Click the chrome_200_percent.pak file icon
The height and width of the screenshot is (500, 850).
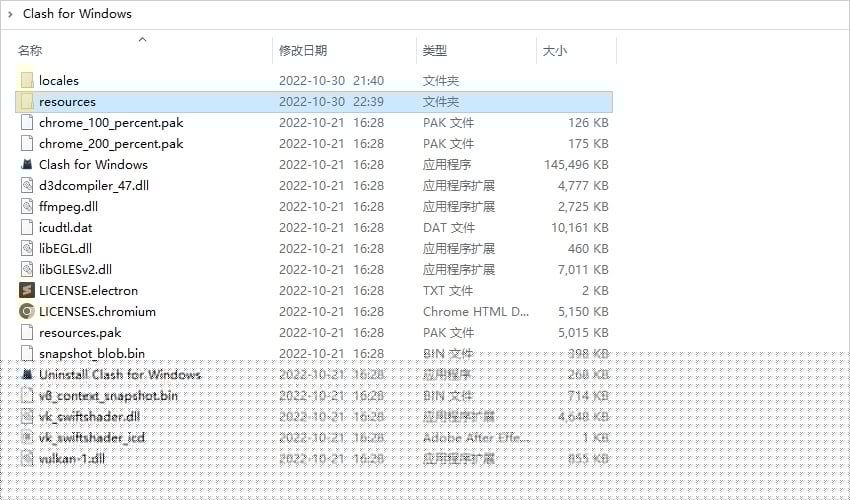(27, 144)
